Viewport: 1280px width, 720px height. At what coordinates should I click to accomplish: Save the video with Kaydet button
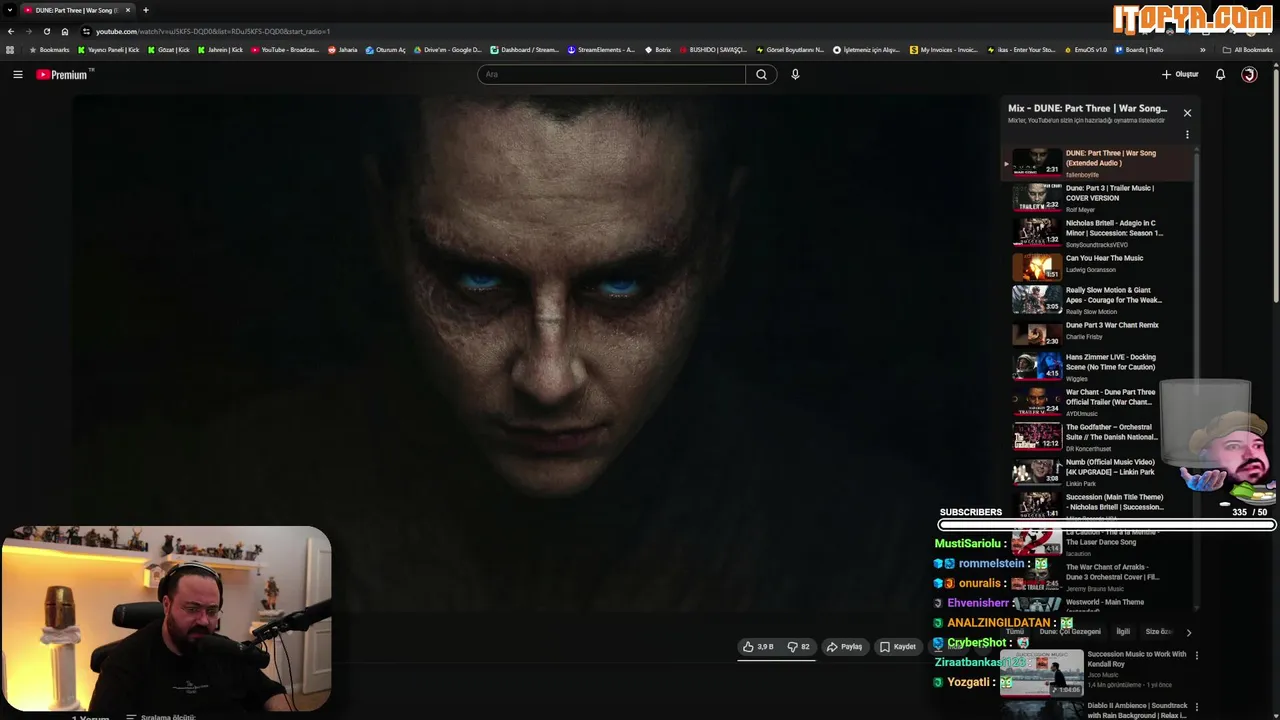pos(898,647)
